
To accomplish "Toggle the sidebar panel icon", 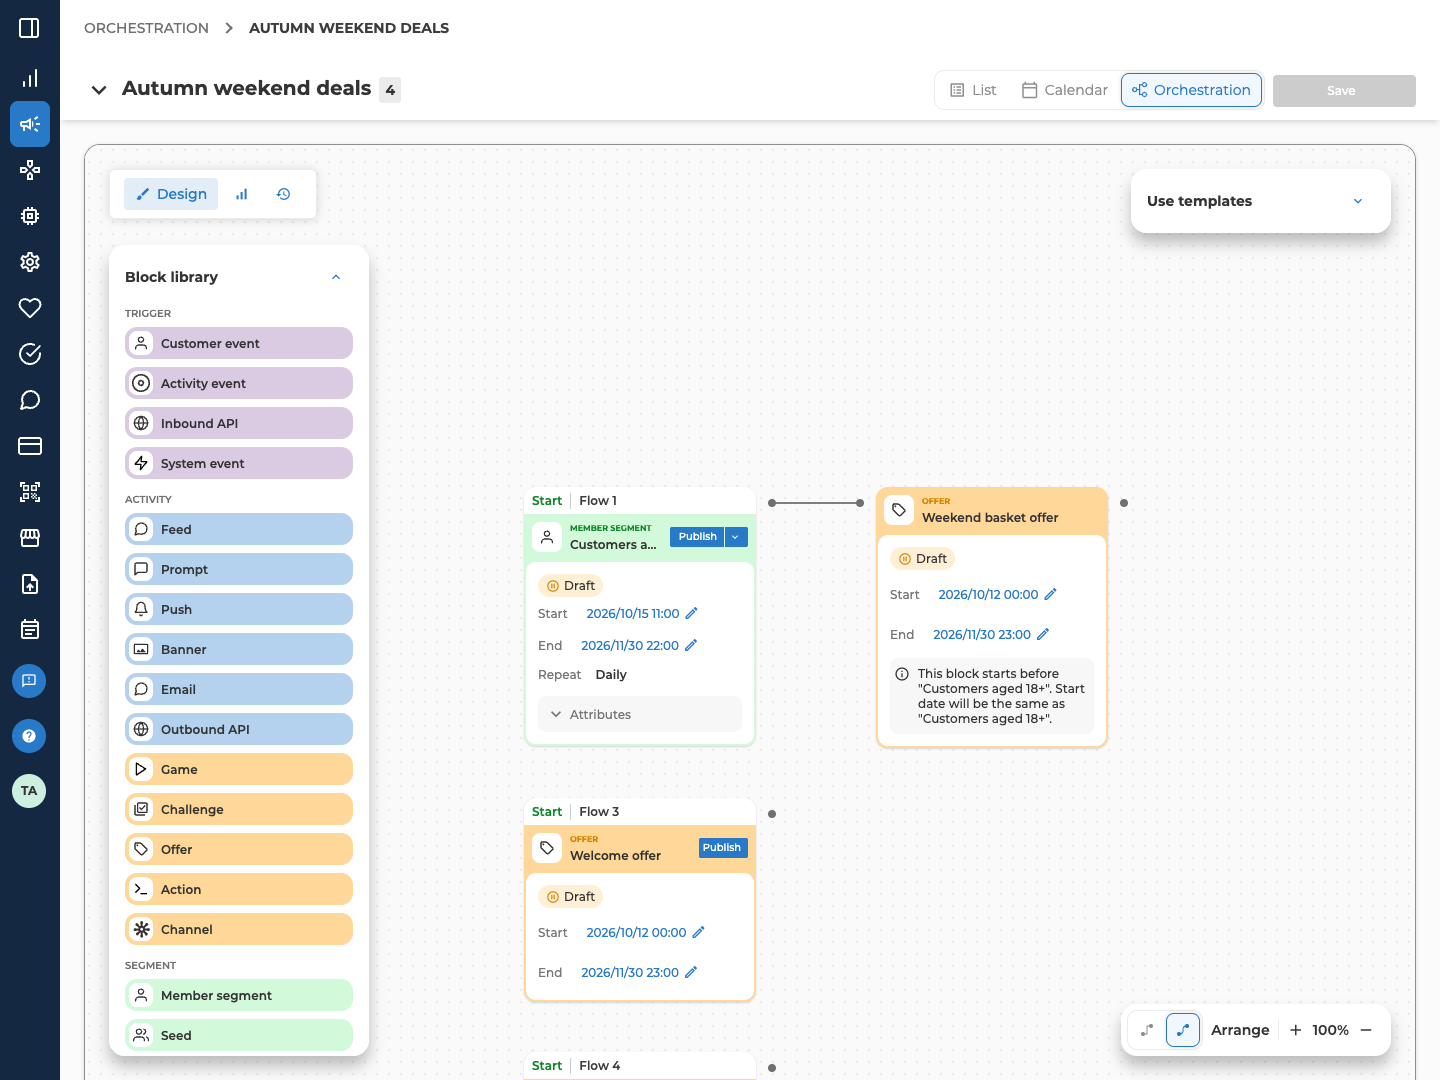I will tap(29, 28).
